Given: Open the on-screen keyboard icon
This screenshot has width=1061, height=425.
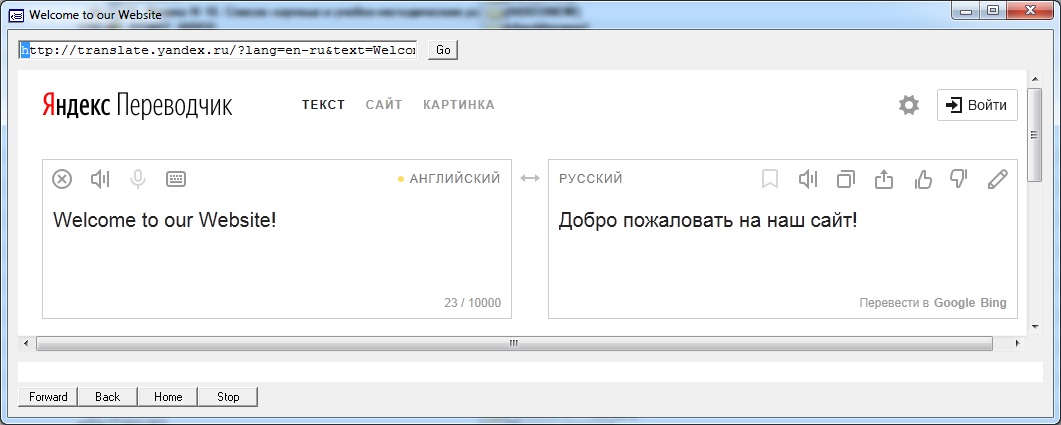Looking at the screenshot, I should pyautogui.click(x=176, y=179).
